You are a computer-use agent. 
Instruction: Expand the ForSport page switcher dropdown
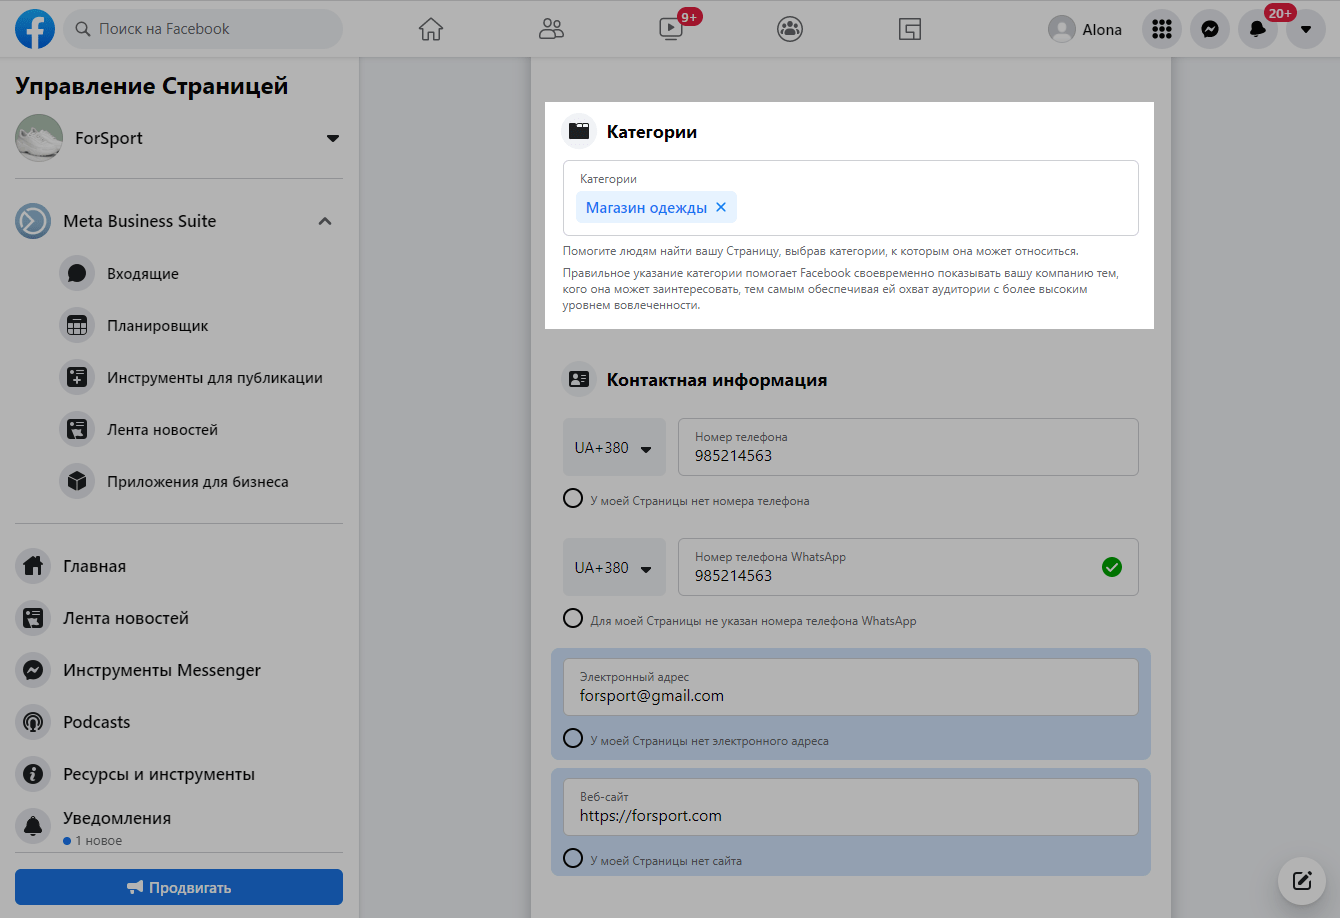332,138
